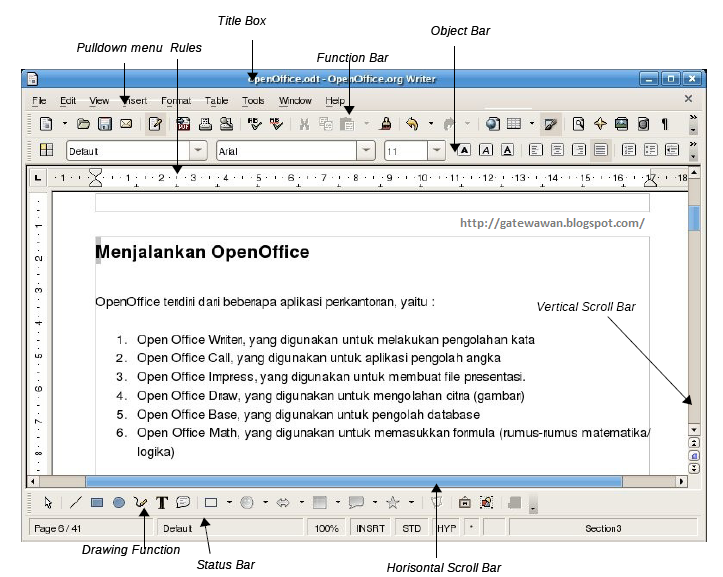Image resolution: width=723 pixels, height=577 pixels.
Task: Select the Rectangle drawing tool
Action: (x=97, y=502)
